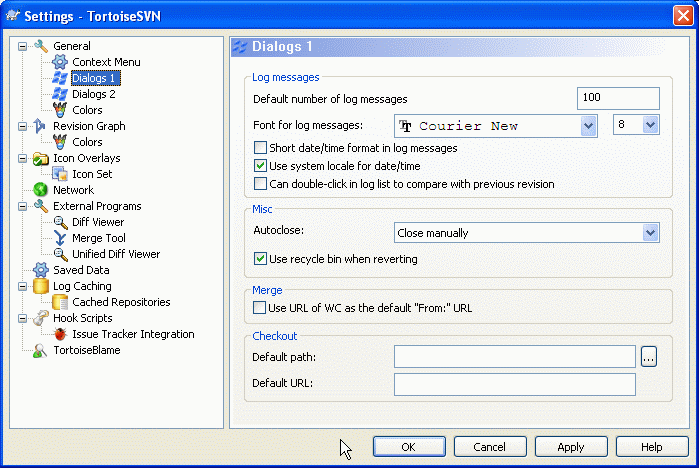Click the General wrench icon in tree
Image resolution: width=699 pixels, height=468 pixels.
coord(41,46)
